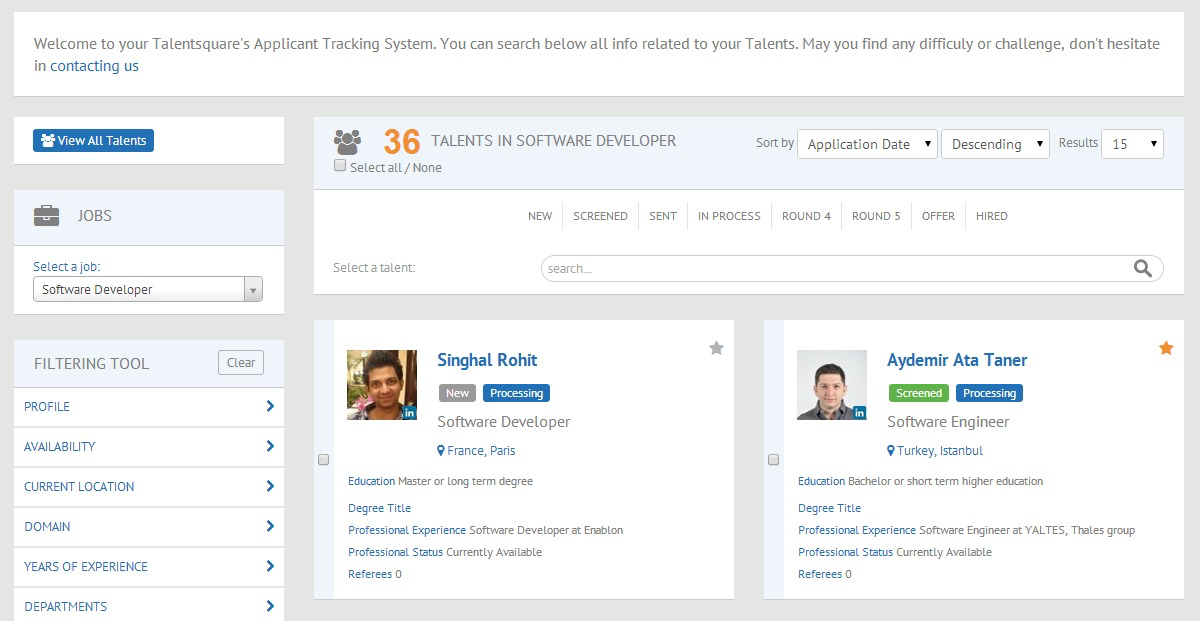Unstar Aydemir Ata Taner's talent card
1200x621 pixels.
point(1166,347)
